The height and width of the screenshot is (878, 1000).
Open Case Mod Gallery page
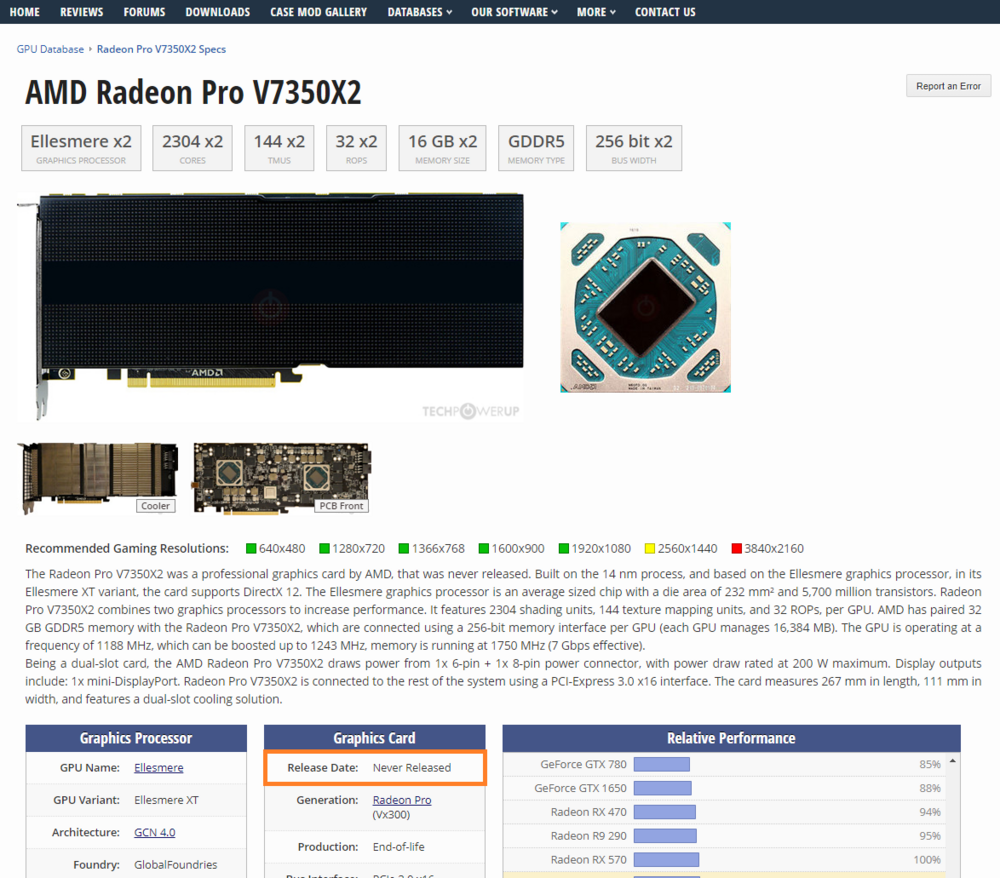point(318,12)
